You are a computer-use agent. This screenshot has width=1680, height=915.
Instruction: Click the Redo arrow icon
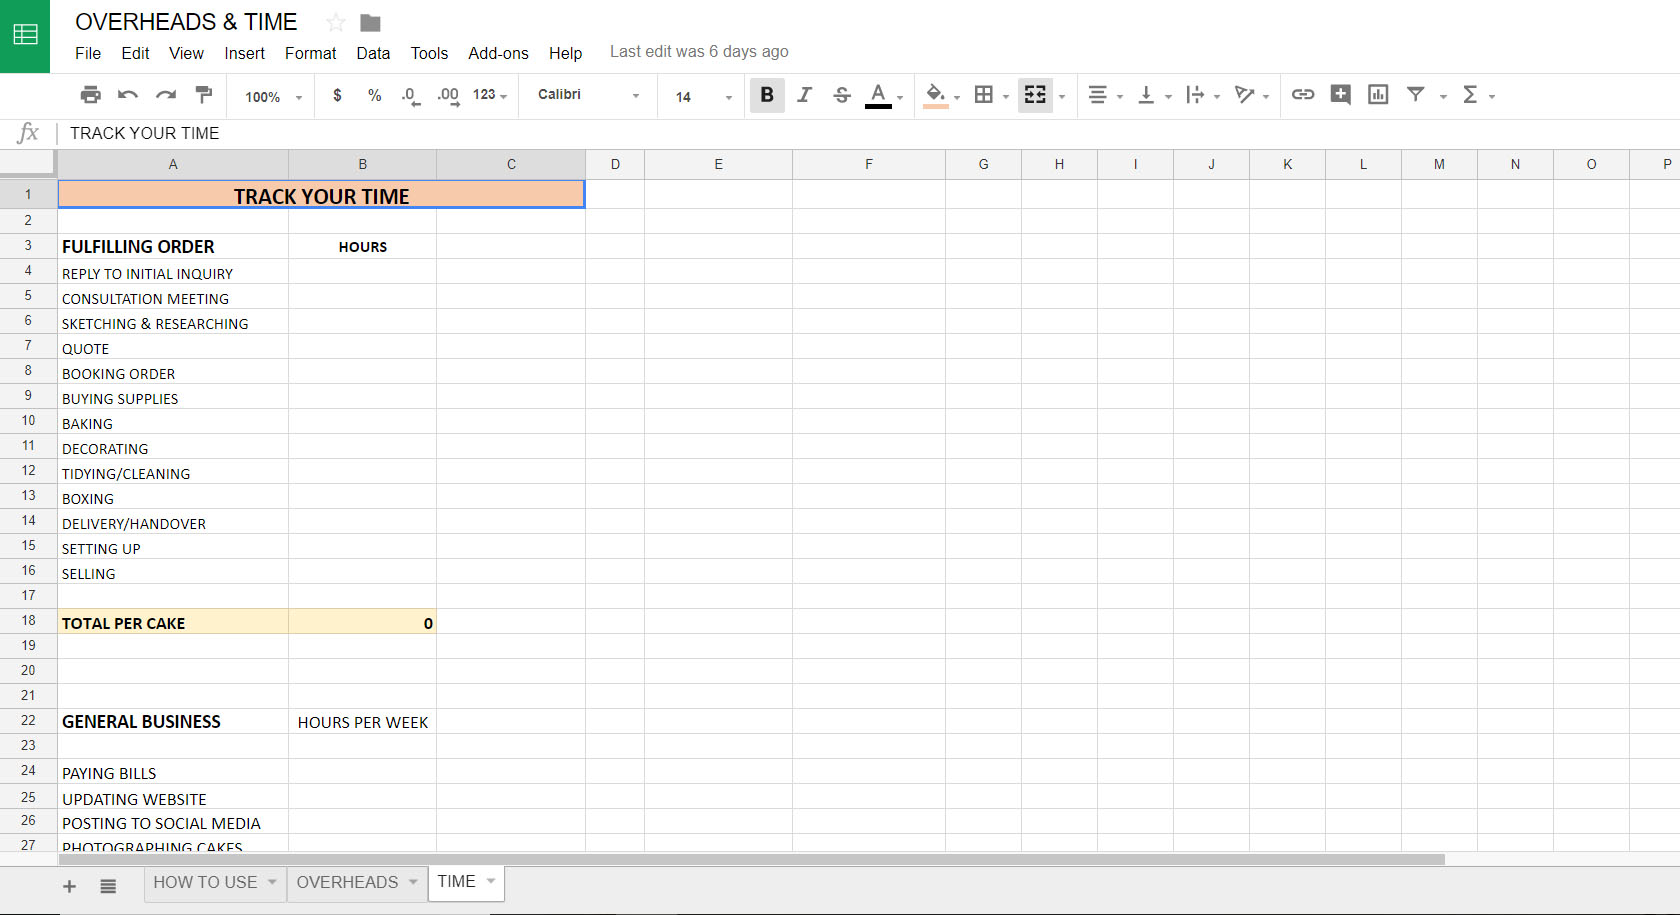pyautogui.click(x=166, y=95)
